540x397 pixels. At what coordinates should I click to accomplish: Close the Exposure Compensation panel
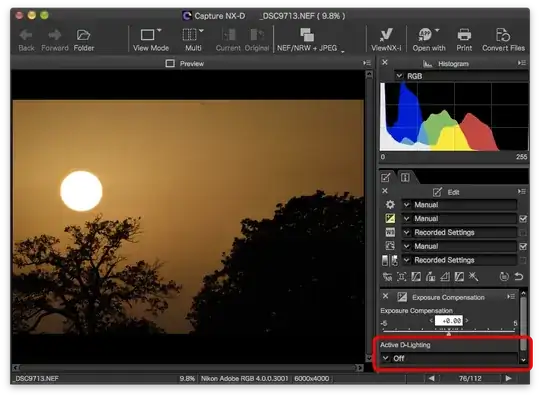[385, 296]
